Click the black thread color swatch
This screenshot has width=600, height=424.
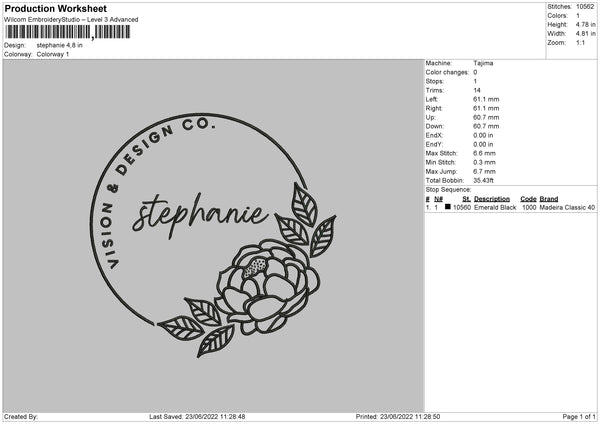click(448, 207)
